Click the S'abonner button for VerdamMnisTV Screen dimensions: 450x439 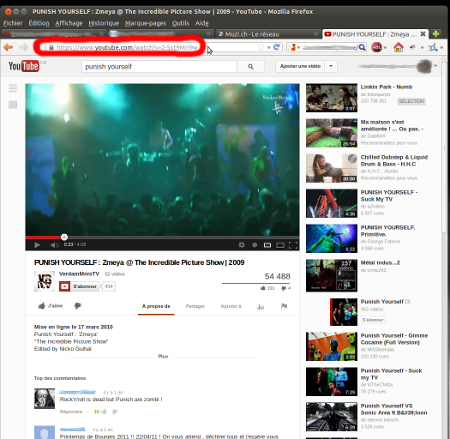pos(79,286)
